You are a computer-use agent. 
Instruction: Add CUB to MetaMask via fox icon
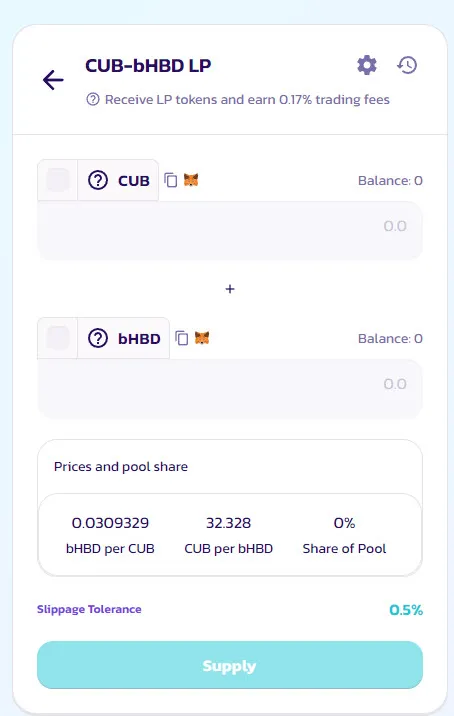[191, 180]
